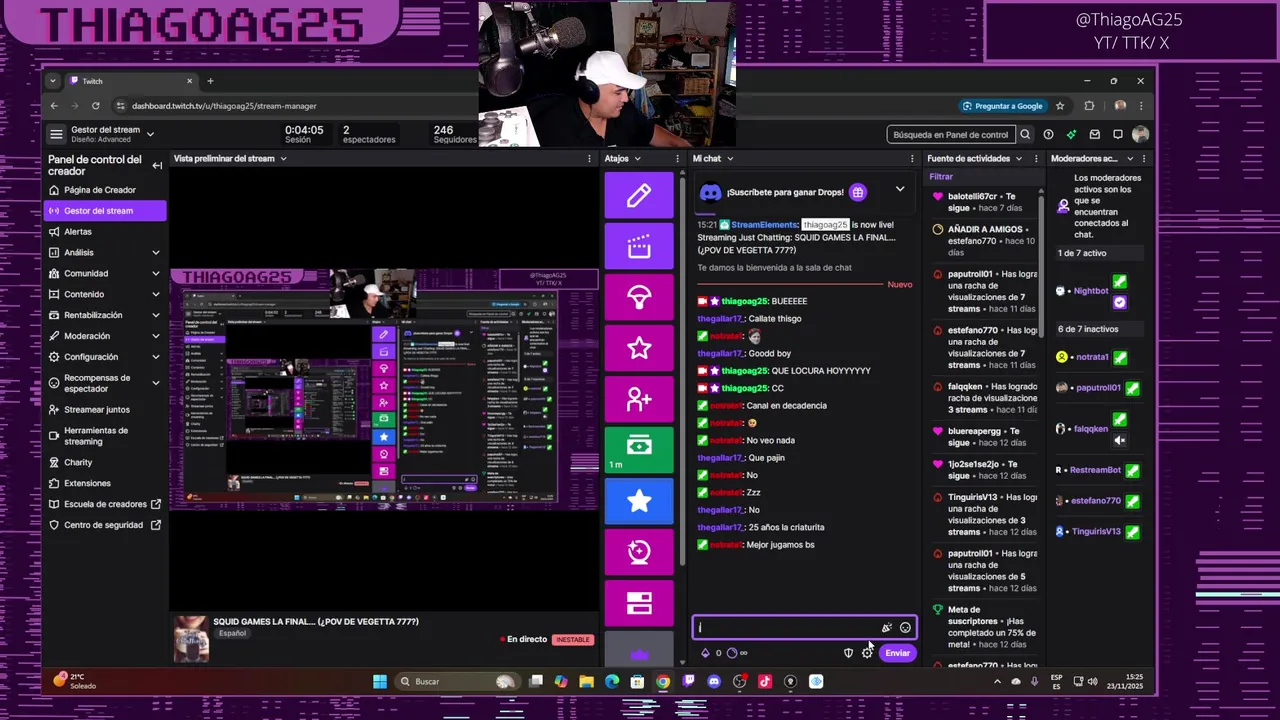
Task: Click the green sparkle icon in dashboard header
Action: (1071, 134)
